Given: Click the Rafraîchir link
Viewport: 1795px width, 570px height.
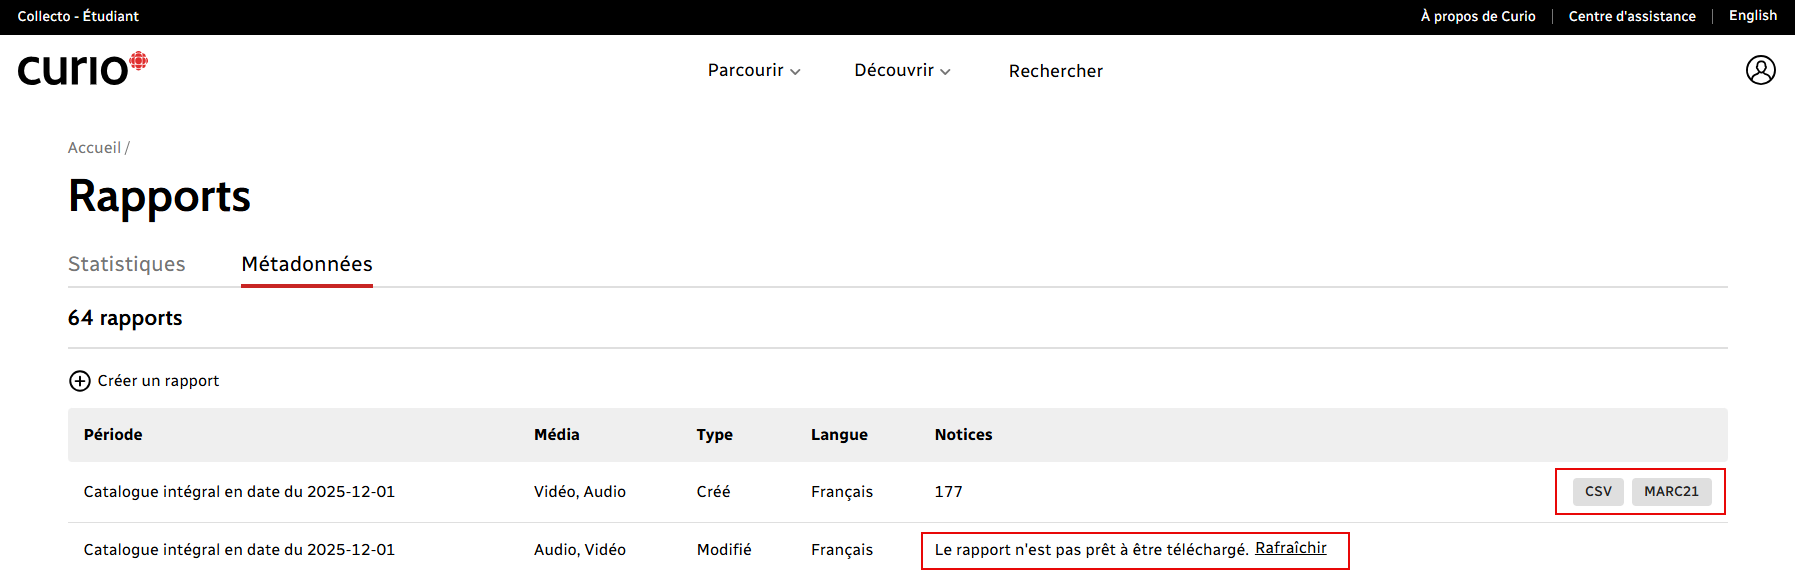Looking at the screenshot, I should [x=1290, y=548].
